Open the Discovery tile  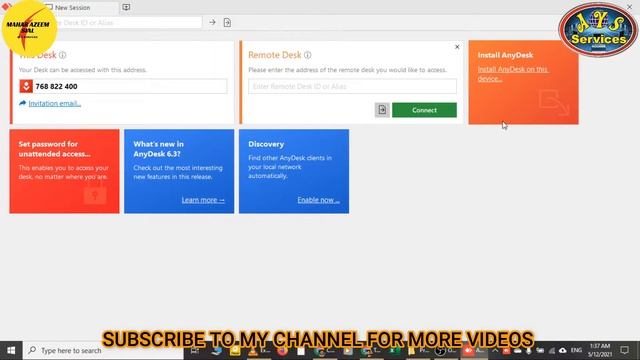pos(294,171)
